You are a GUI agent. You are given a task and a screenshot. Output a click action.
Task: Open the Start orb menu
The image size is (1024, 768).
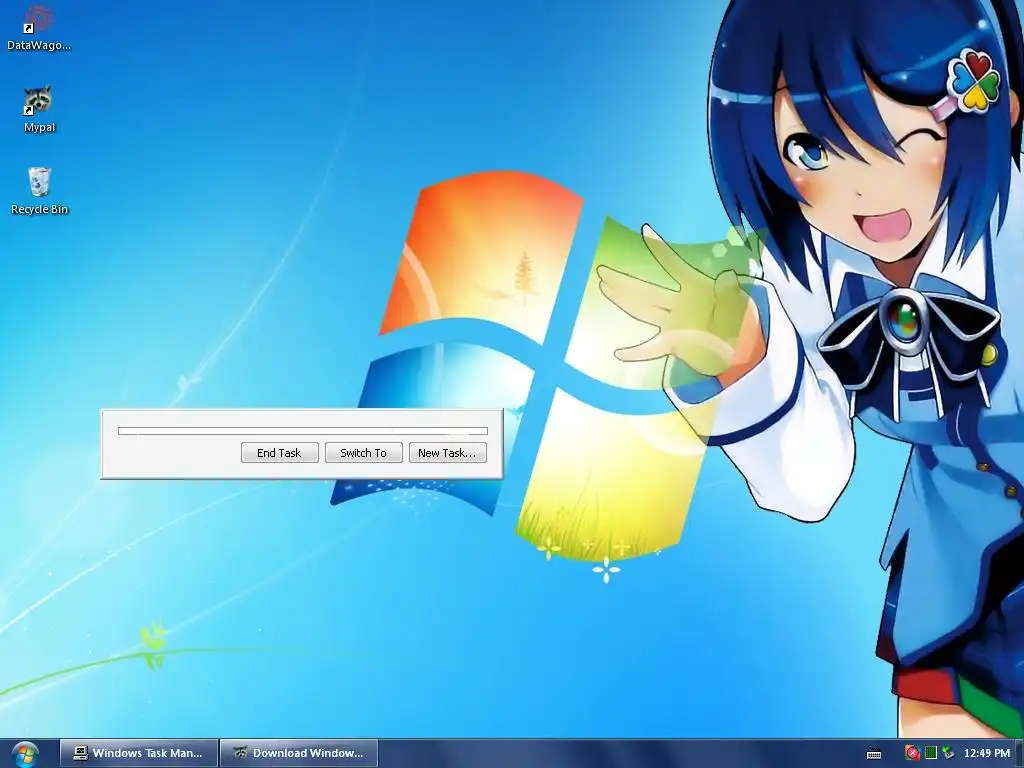point(24,754)
